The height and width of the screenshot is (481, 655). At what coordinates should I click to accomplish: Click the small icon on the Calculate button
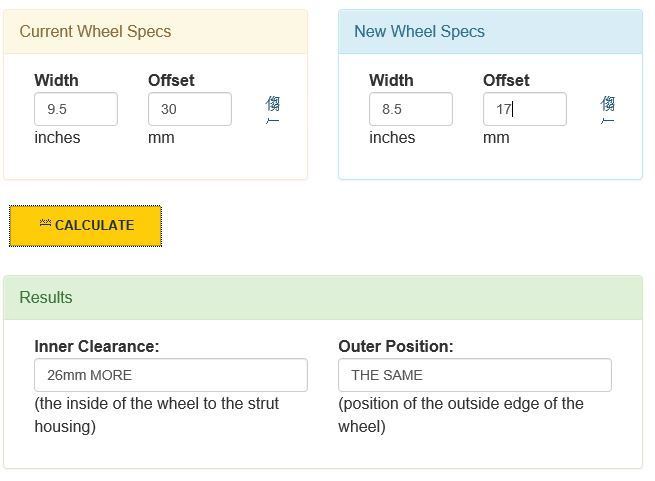tap(45, 224)
